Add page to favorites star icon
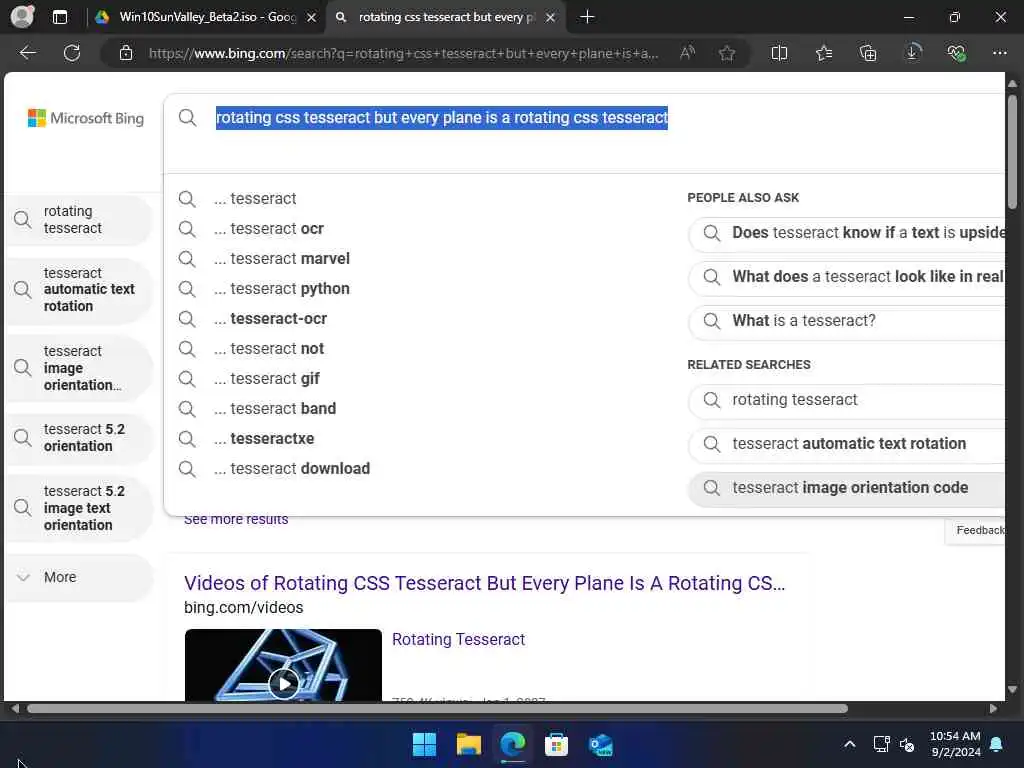 (x=727, y=53)
